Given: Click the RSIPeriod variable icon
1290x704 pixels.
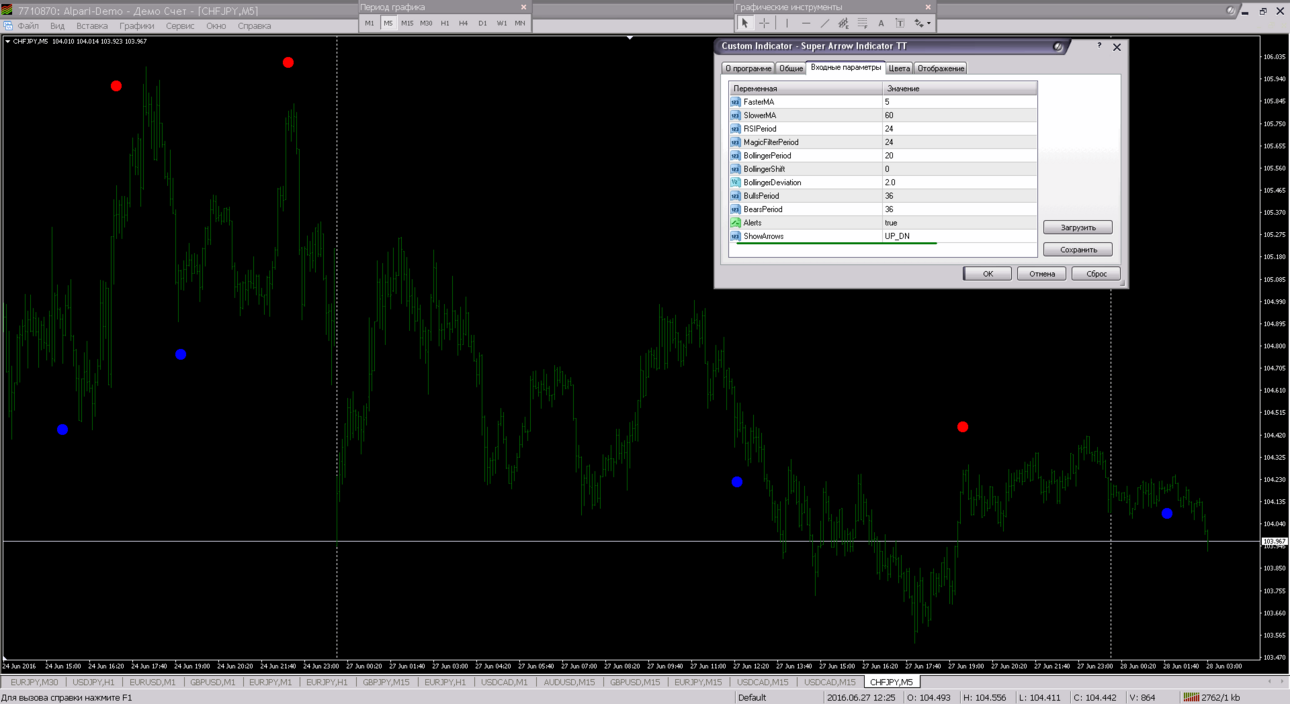Looking at the screenshot, I should pos(735,129).
